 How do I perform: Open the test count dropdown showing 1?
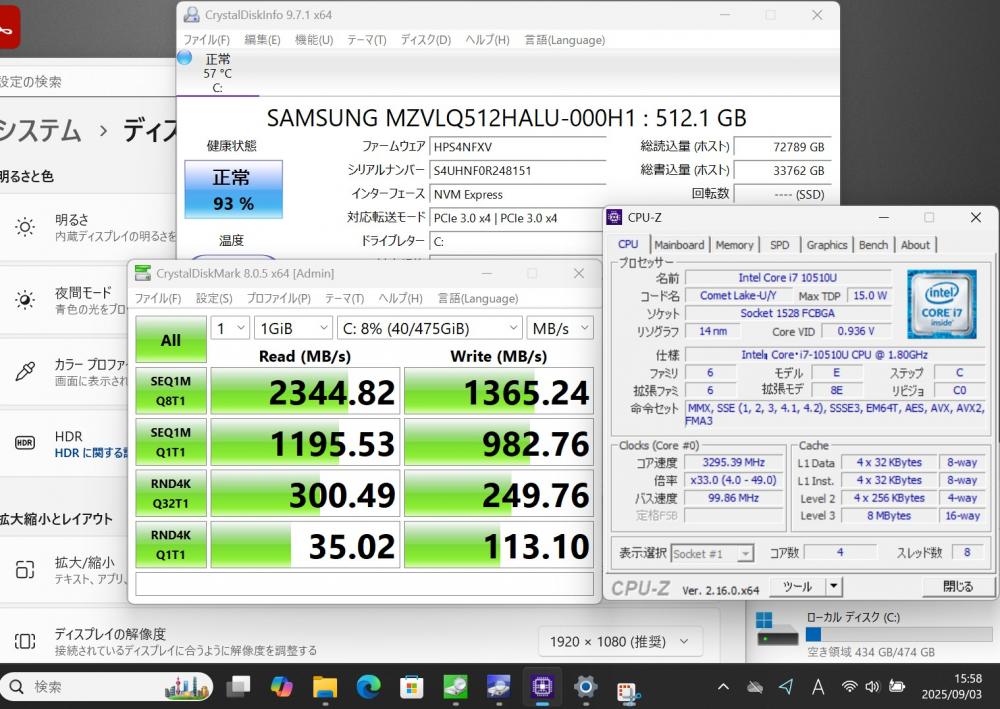click(230, 328)
